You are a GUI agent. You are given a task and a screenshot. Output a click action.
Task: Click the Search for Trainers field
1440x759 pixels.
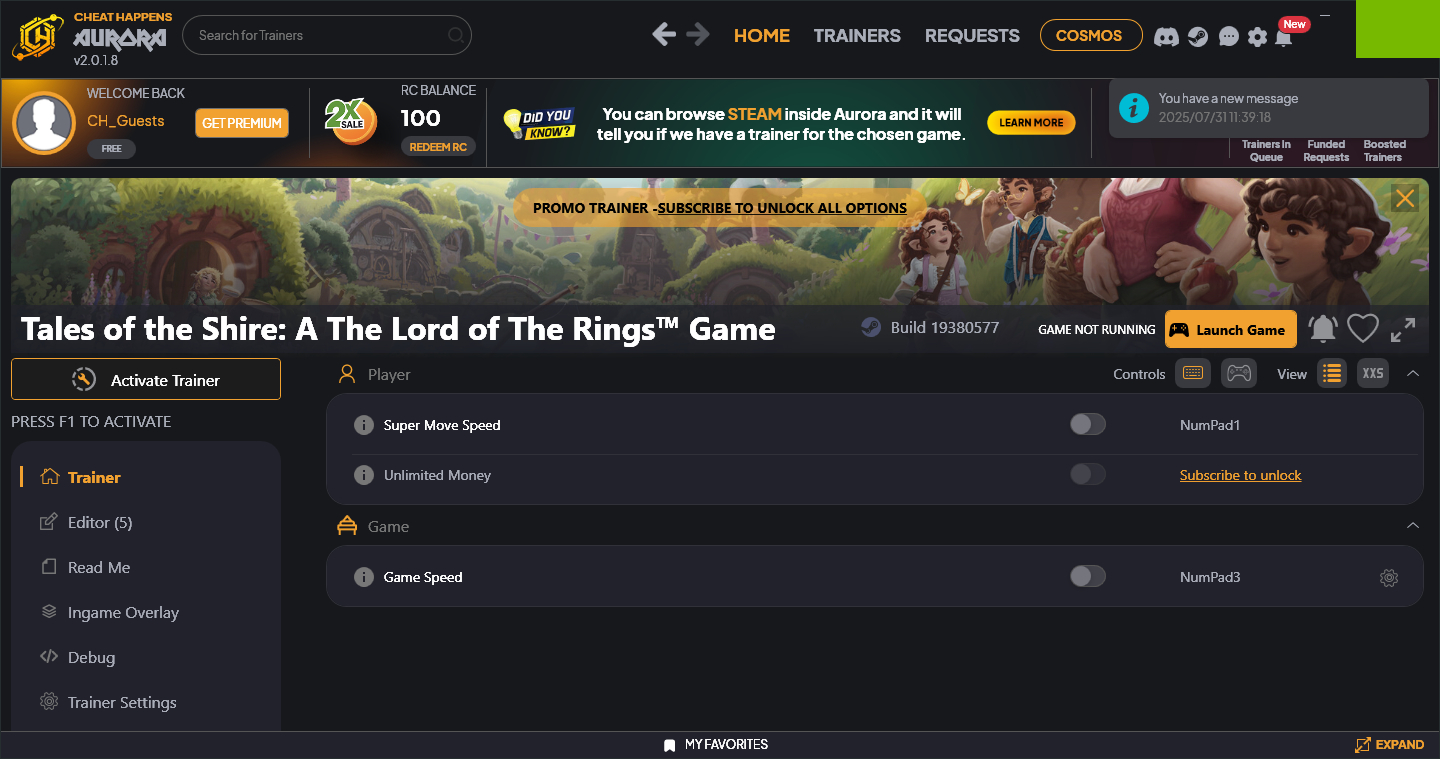[x=327, y=35]
